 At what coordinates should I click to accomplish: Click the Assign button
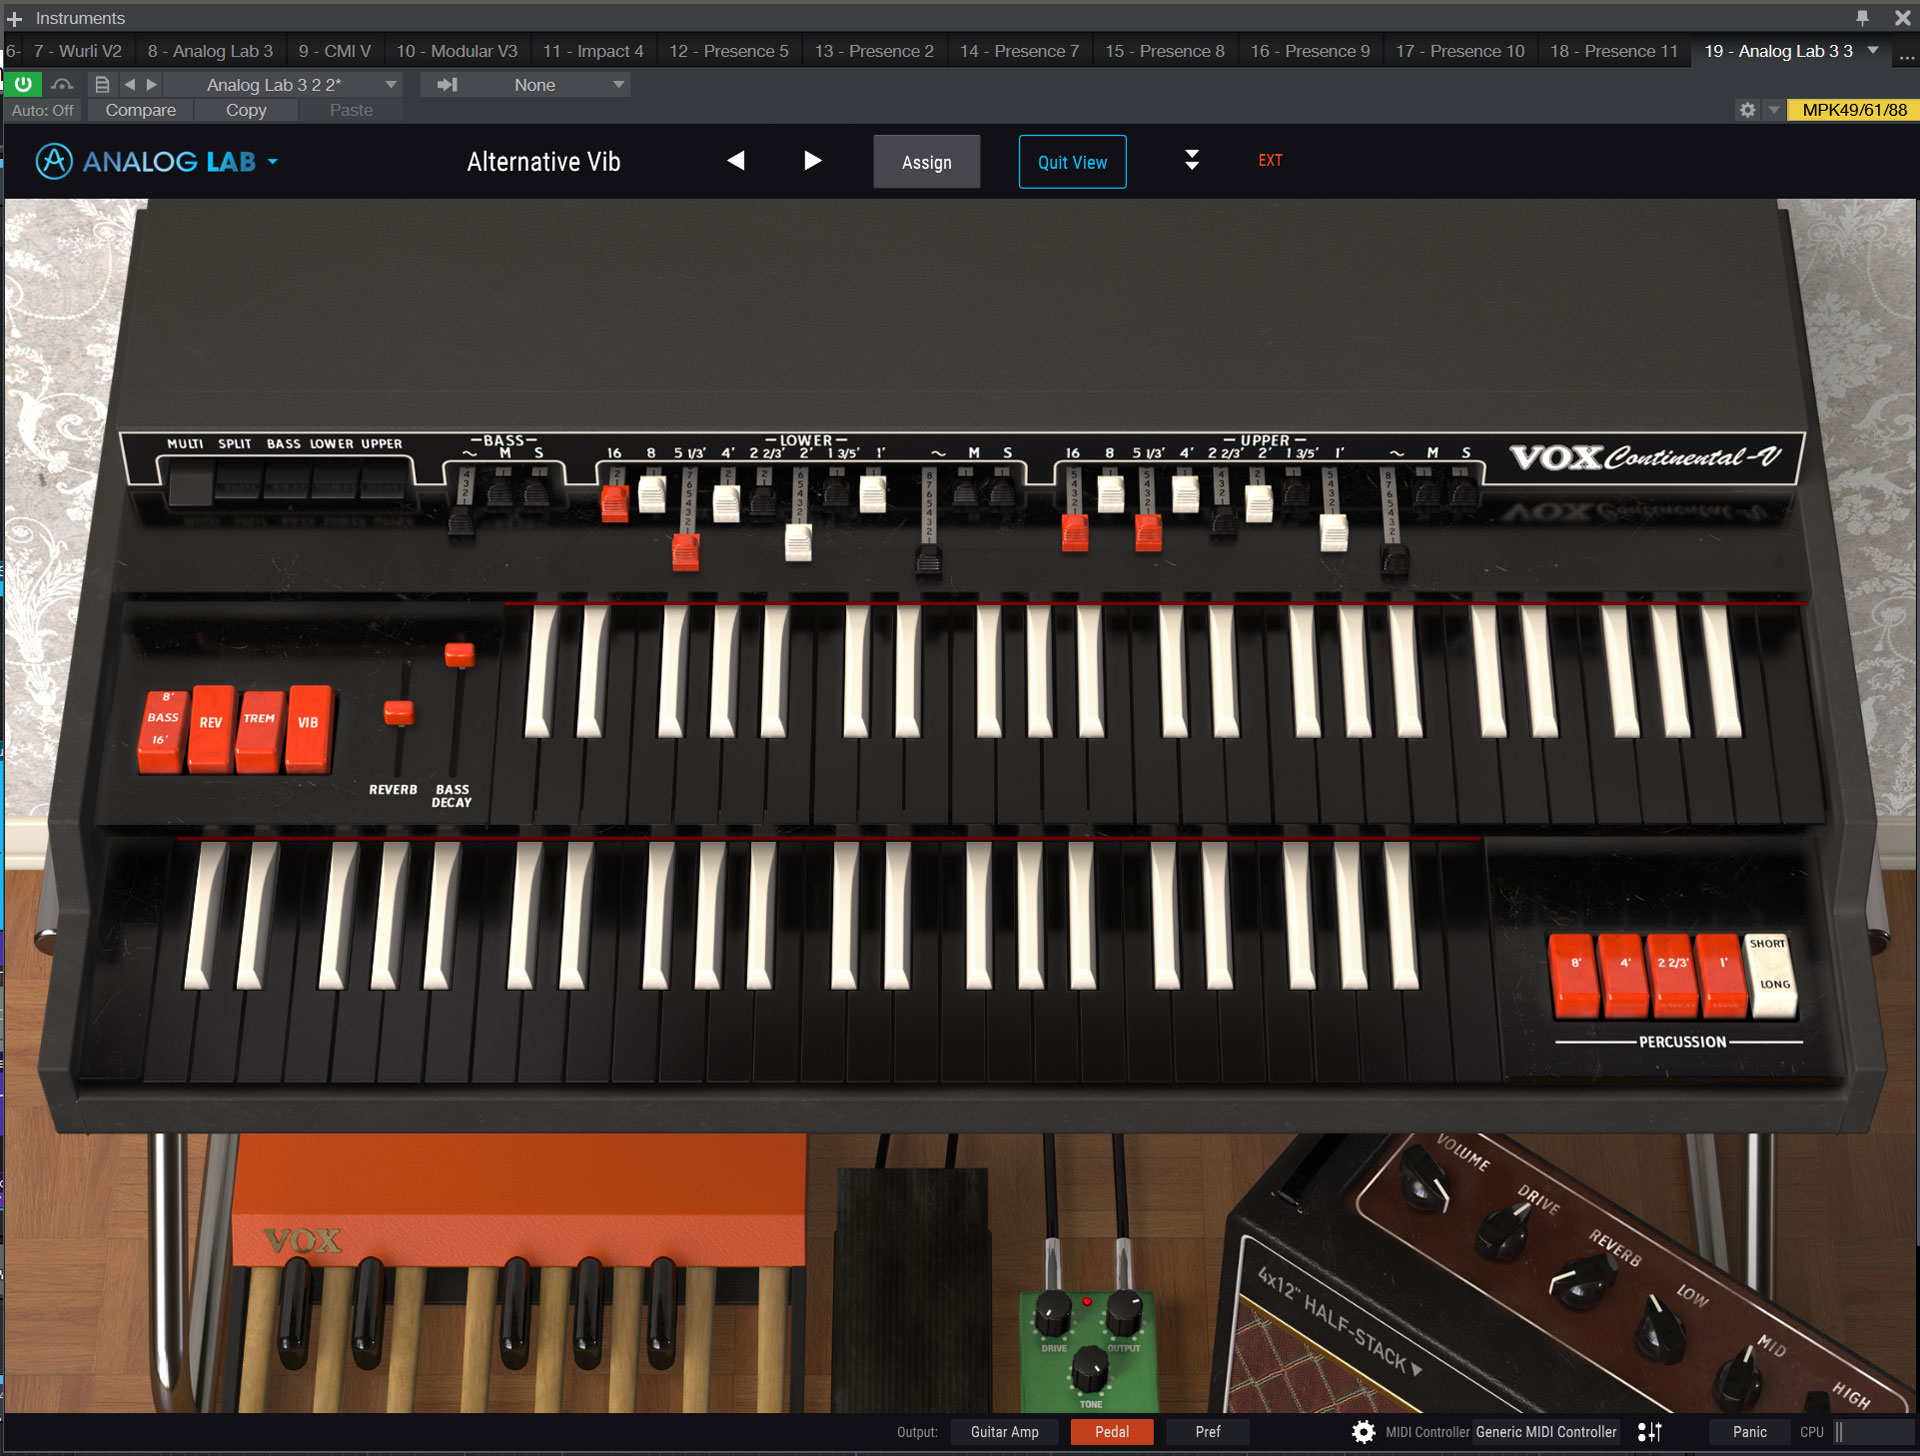coord(926,162)
